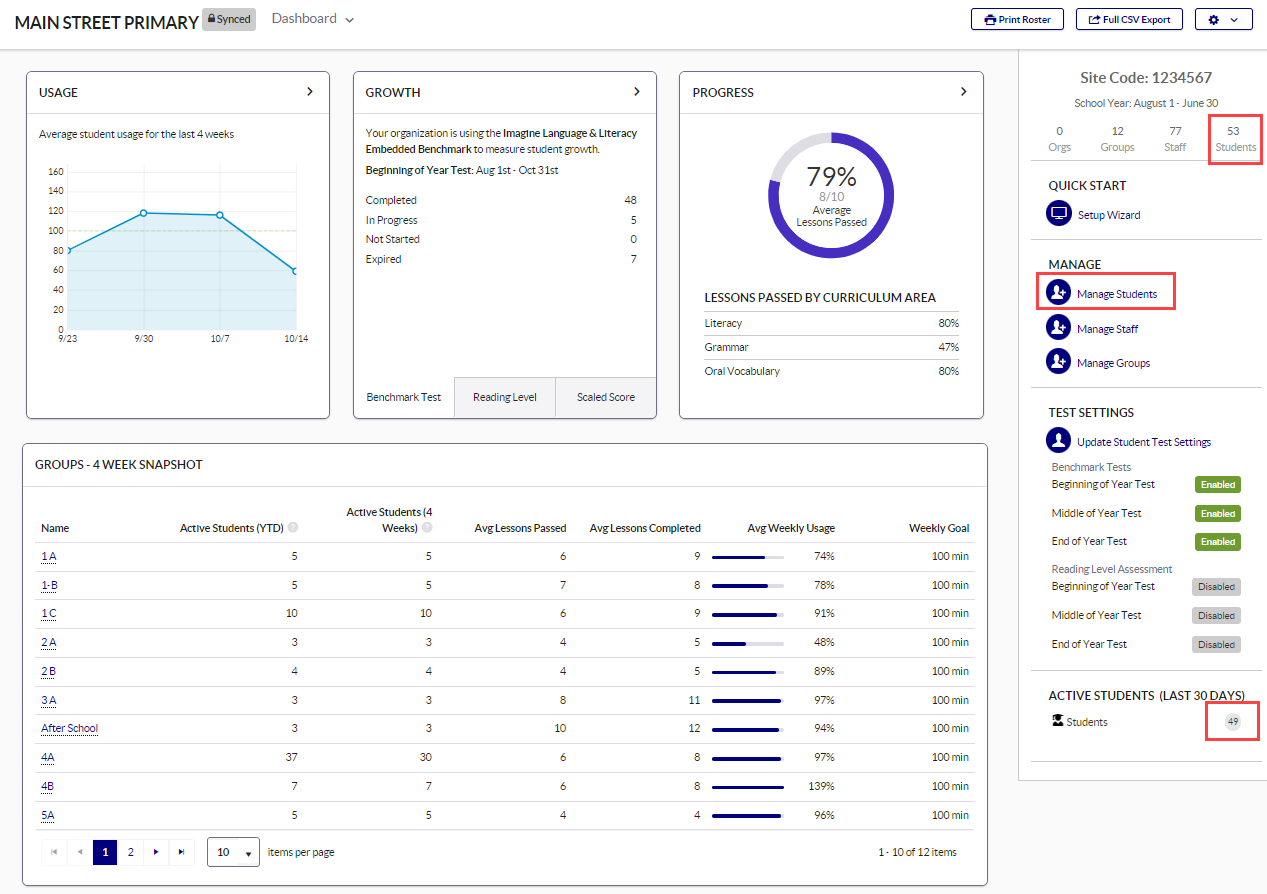Click the info icon beside Active Students (YTD)
Screen dimensions: 1267x894
coord(293,528)
